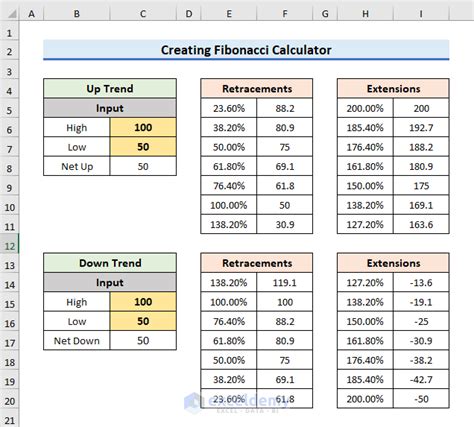Select column A header
This screenshot has width=474, height=427.
pyautogui.click(x=32, y=14)
